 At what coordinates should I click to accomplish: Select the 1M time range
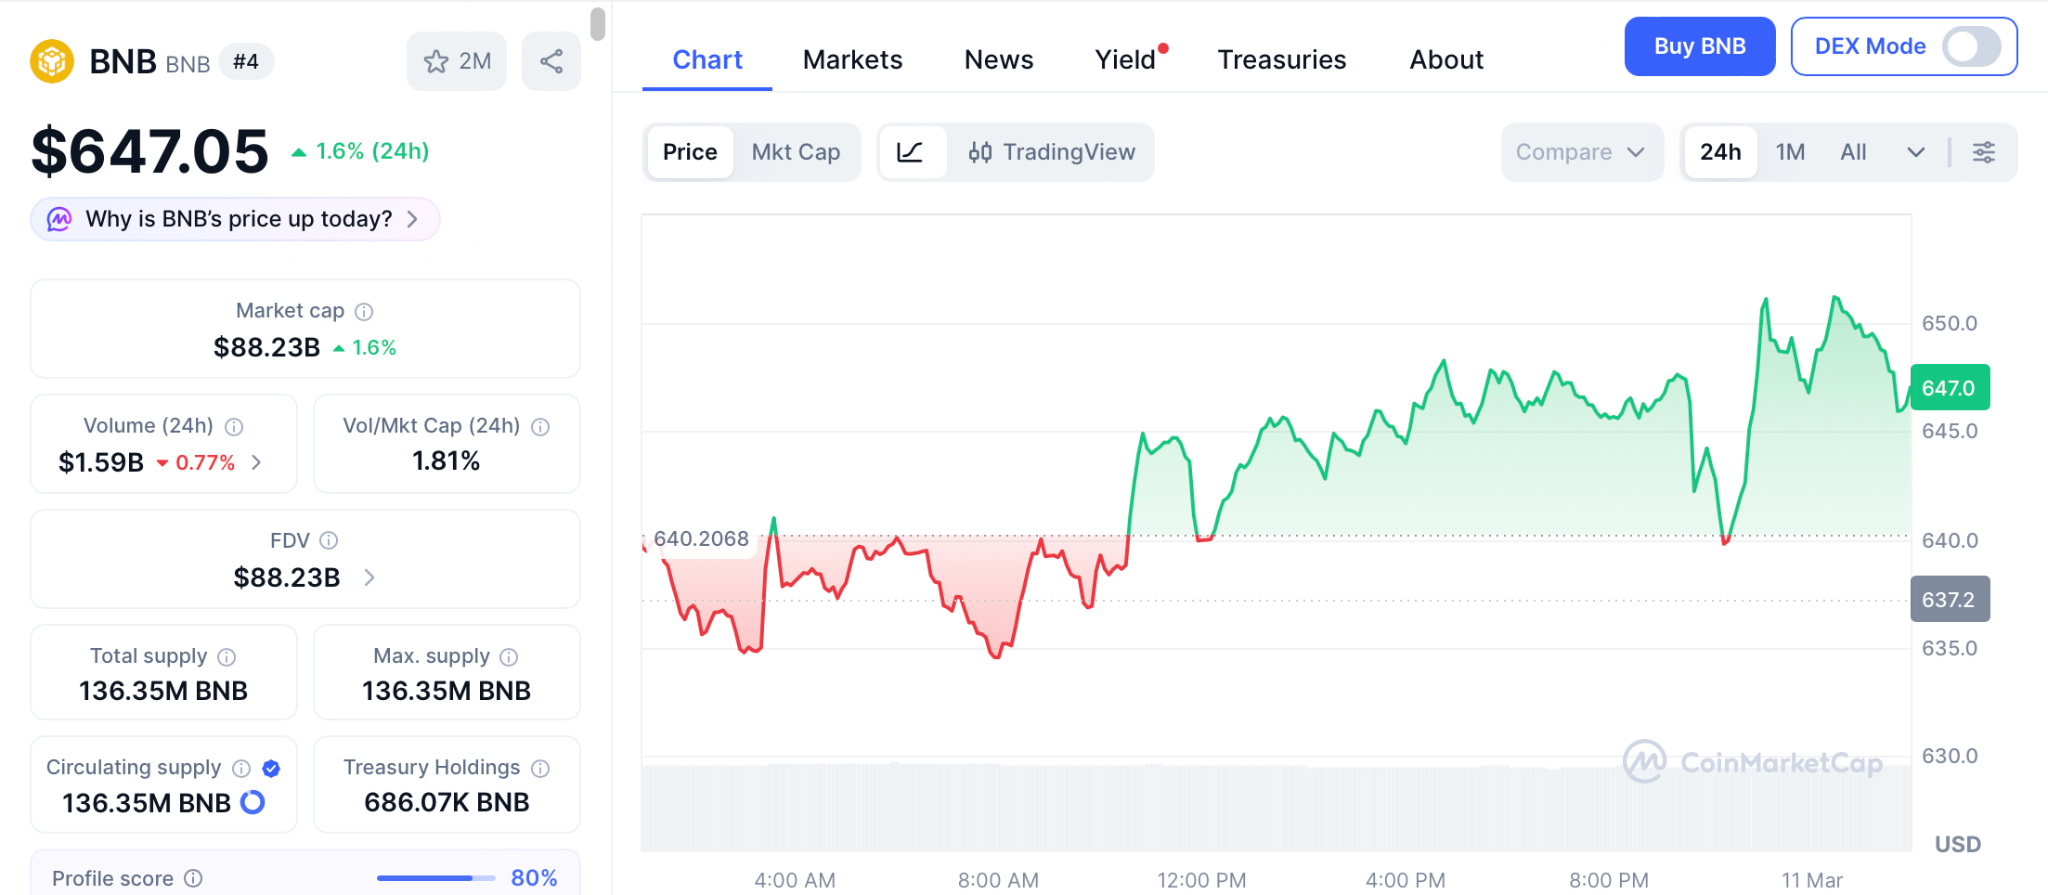(x=1790, y=152)
